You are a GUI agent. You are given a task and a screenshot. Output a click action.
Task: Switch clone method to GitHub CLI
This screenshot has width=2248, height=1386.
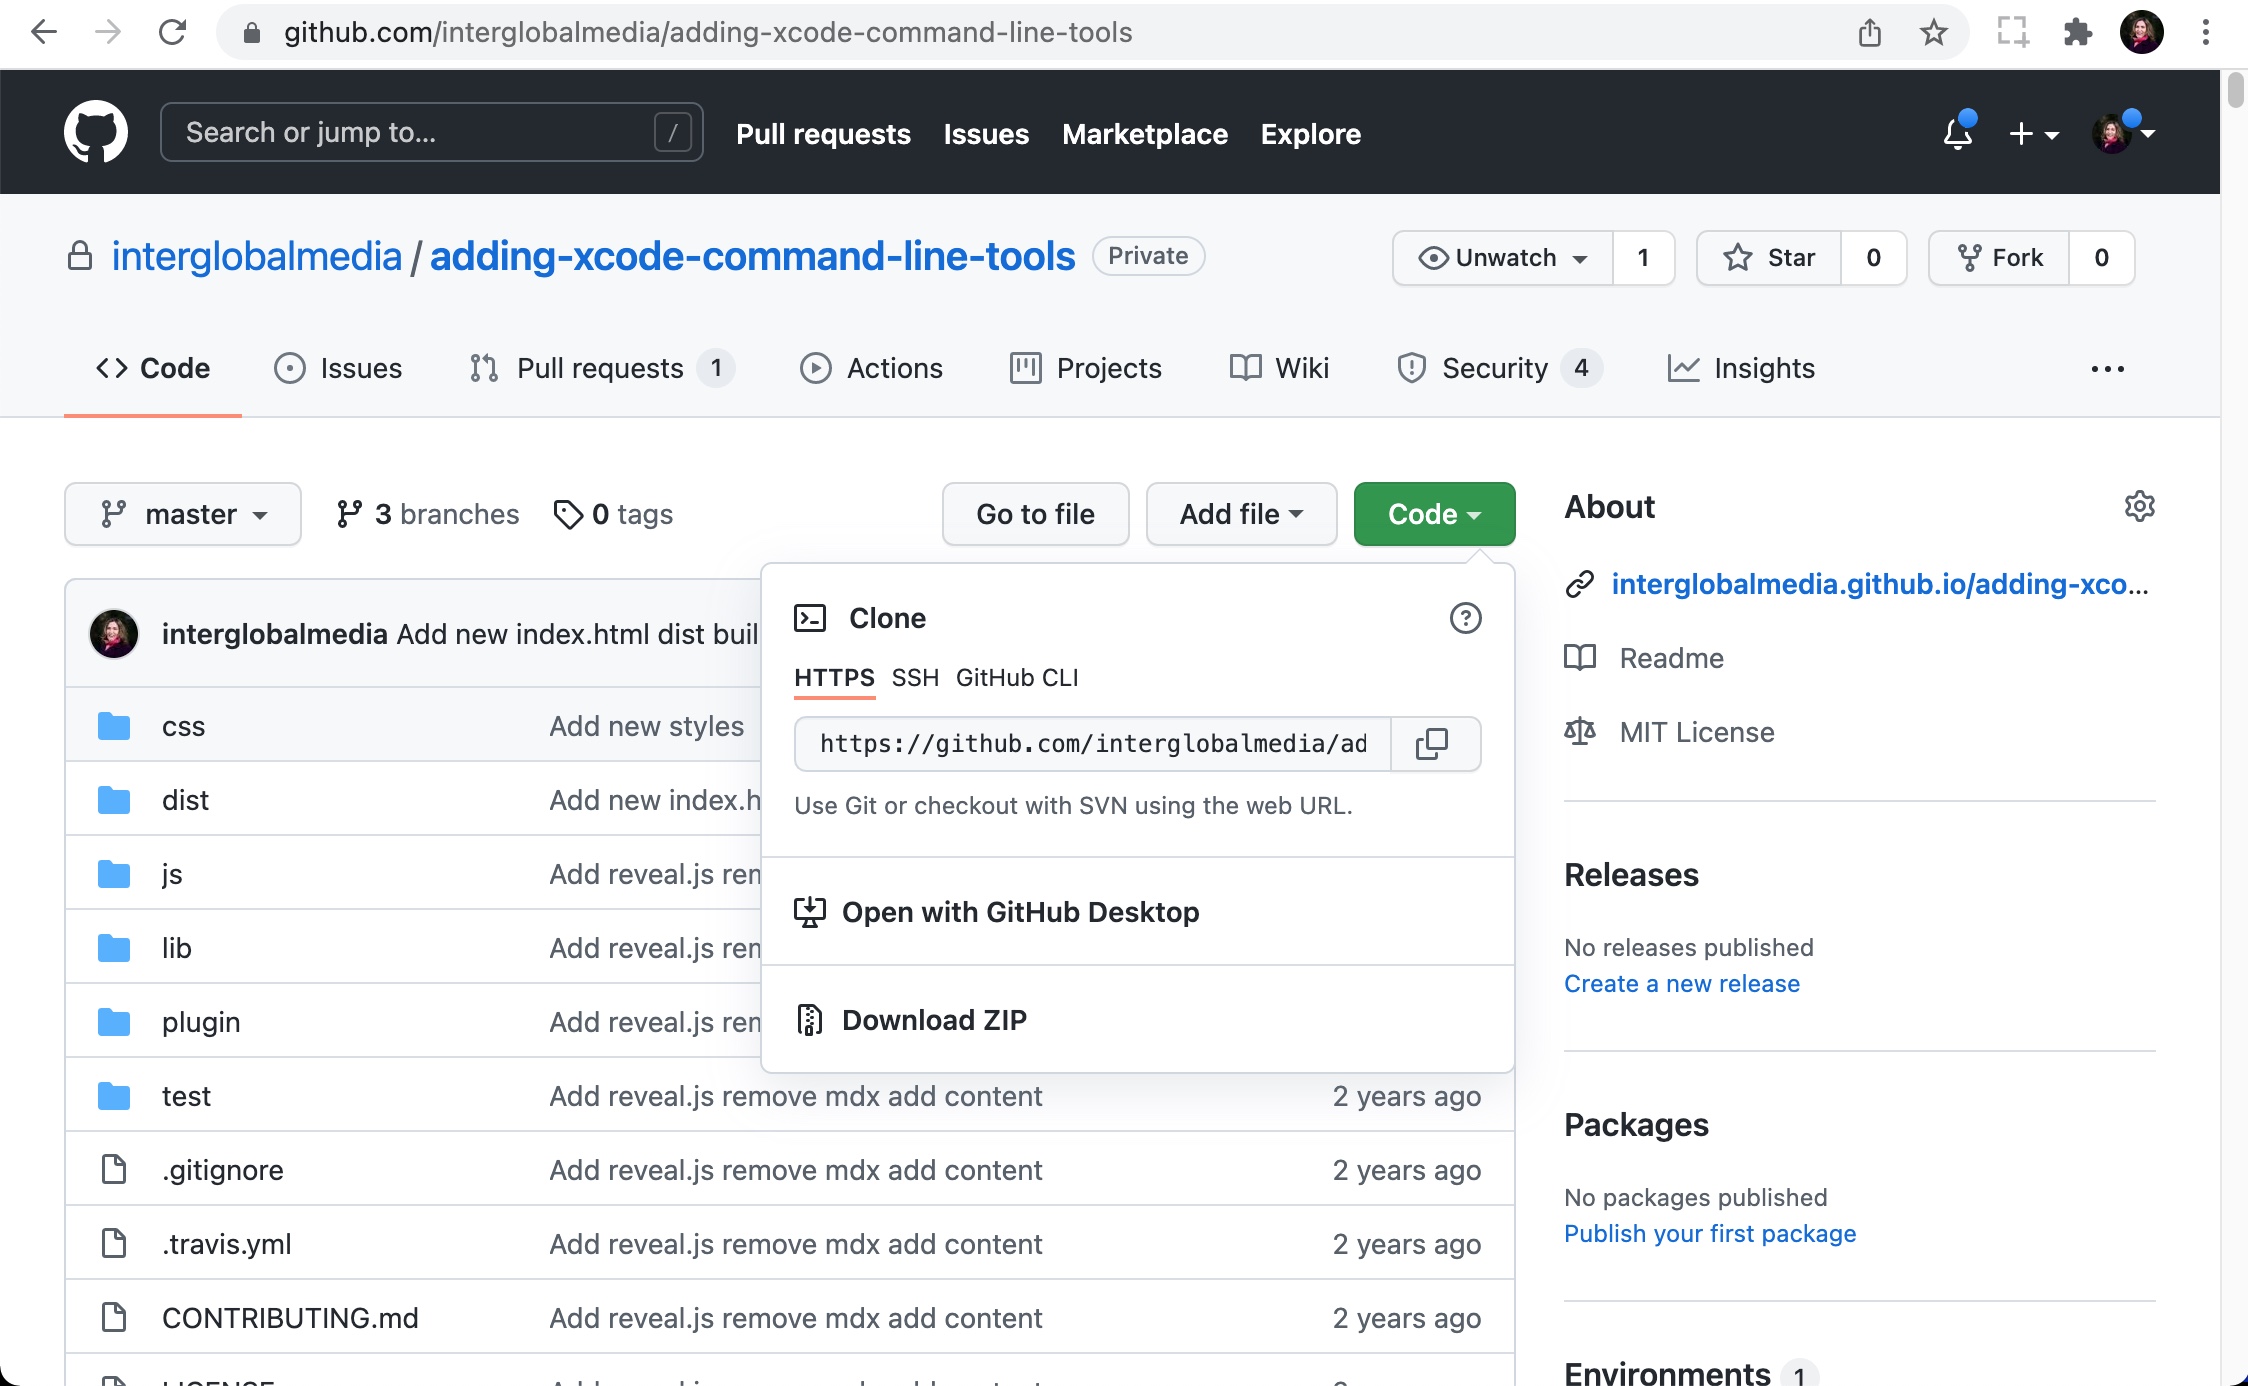coord(1016,677)
